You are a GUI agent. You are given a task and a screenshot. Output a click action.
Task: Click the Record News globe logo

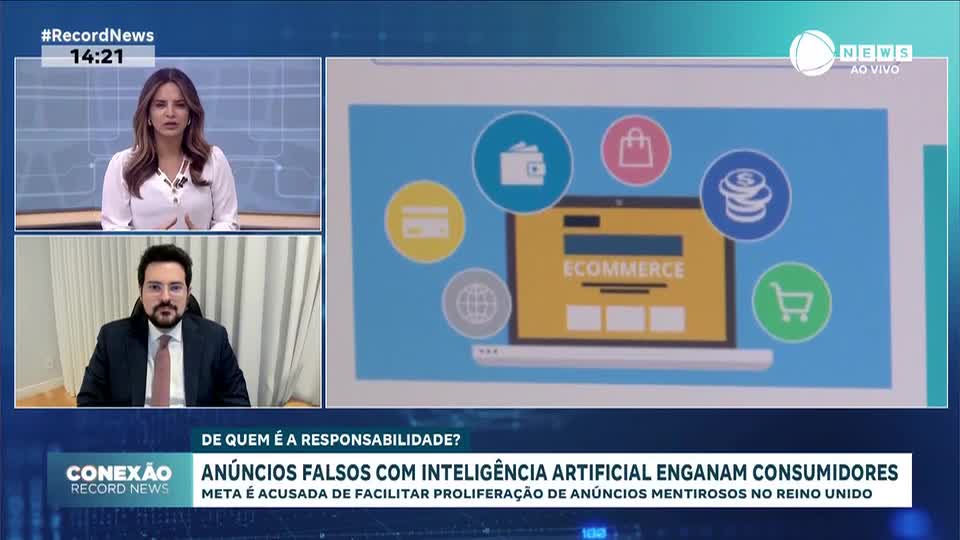click(x=812, y=53)
